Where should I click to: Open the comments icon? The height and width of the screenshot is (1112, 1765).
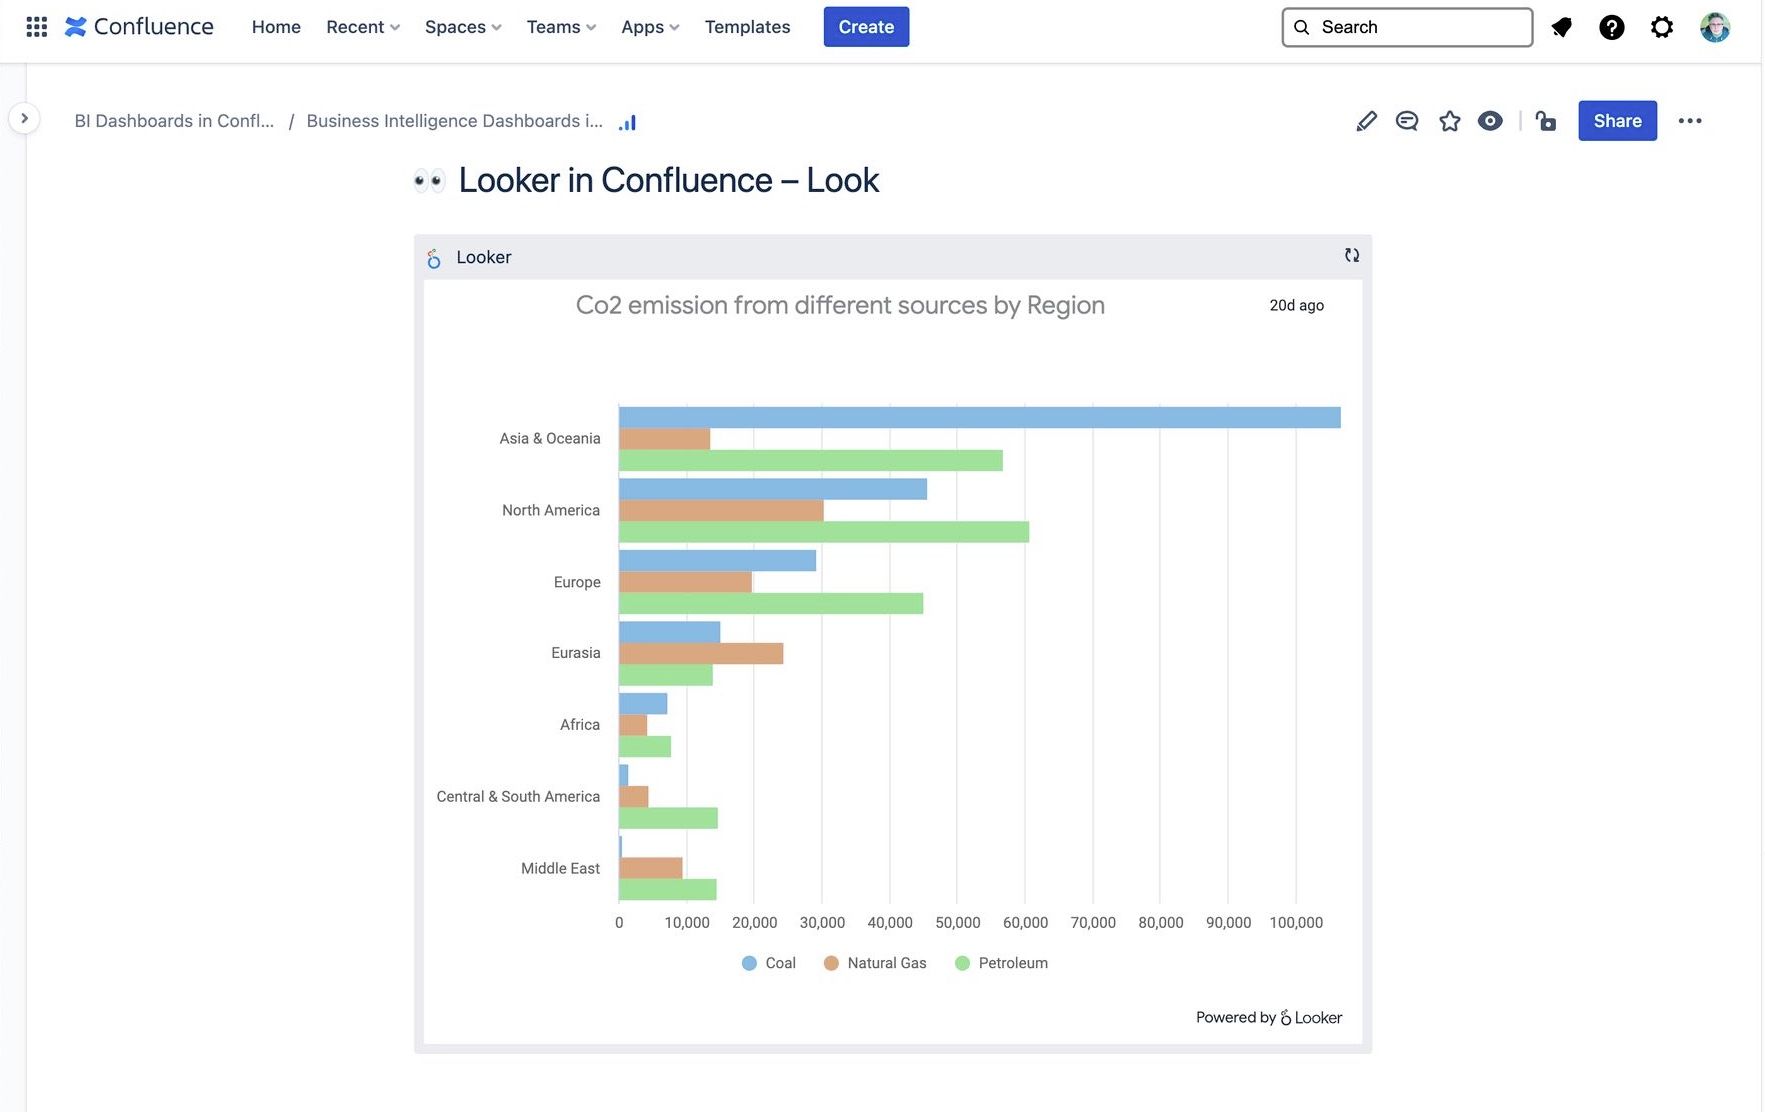[x=1407, y=121]
